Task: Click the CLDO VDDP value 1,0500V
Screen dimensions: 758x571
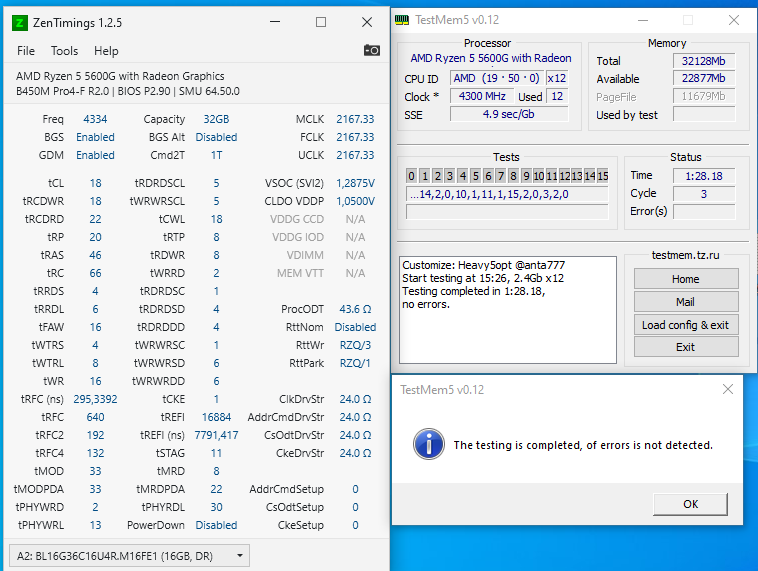Action: click(x=355, y=201)
